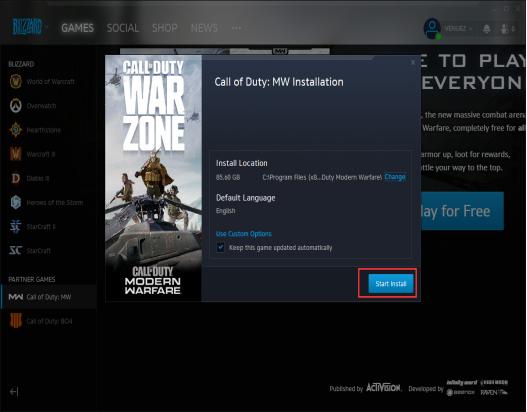Click the Start Install button

pyautogui.click(x=391, y=284)
